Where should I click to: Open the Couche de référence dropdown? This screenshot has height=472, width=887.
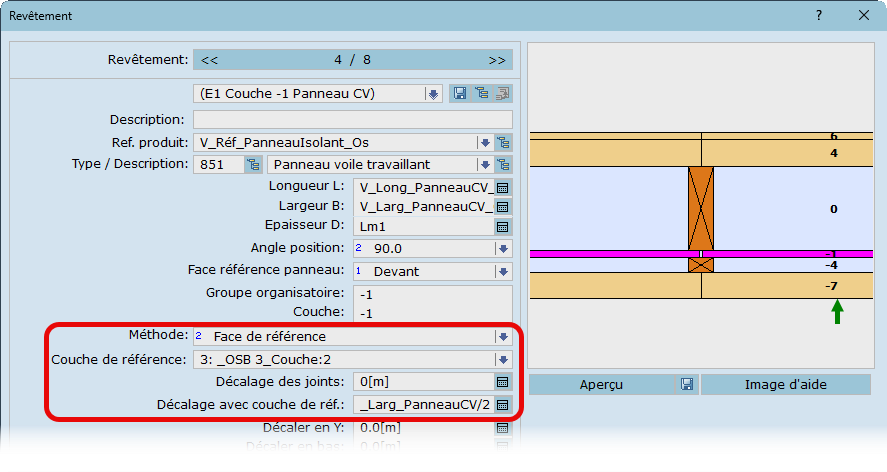503,359
